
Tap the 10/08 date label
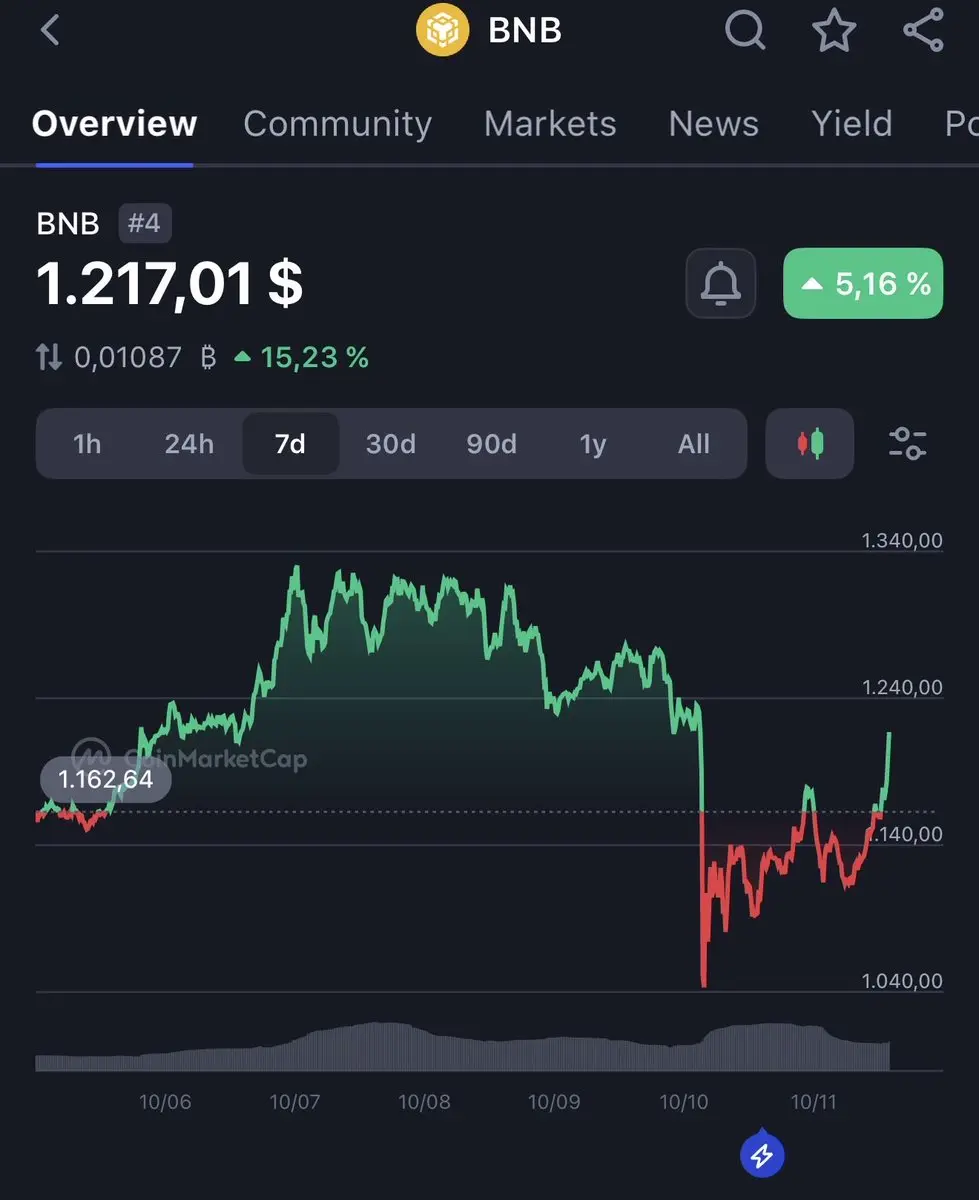(x=425, y=1102)
